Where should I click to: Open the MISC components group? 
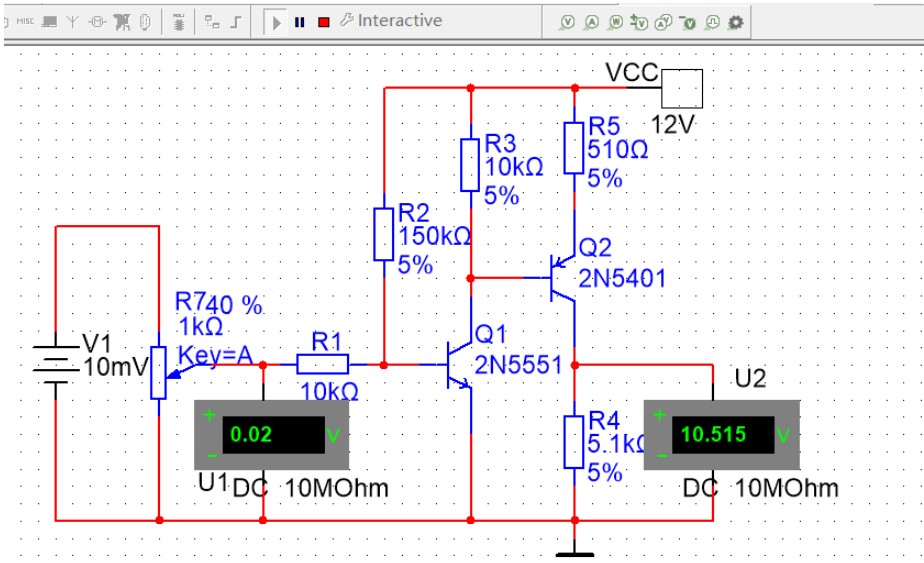pos(26,21)
